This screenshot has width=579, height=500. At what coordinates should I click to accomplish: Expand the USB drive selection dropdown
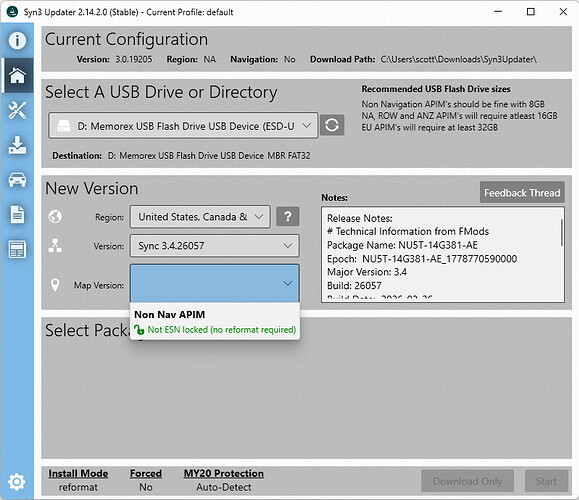pyautogui.click(x=183, y=126)
